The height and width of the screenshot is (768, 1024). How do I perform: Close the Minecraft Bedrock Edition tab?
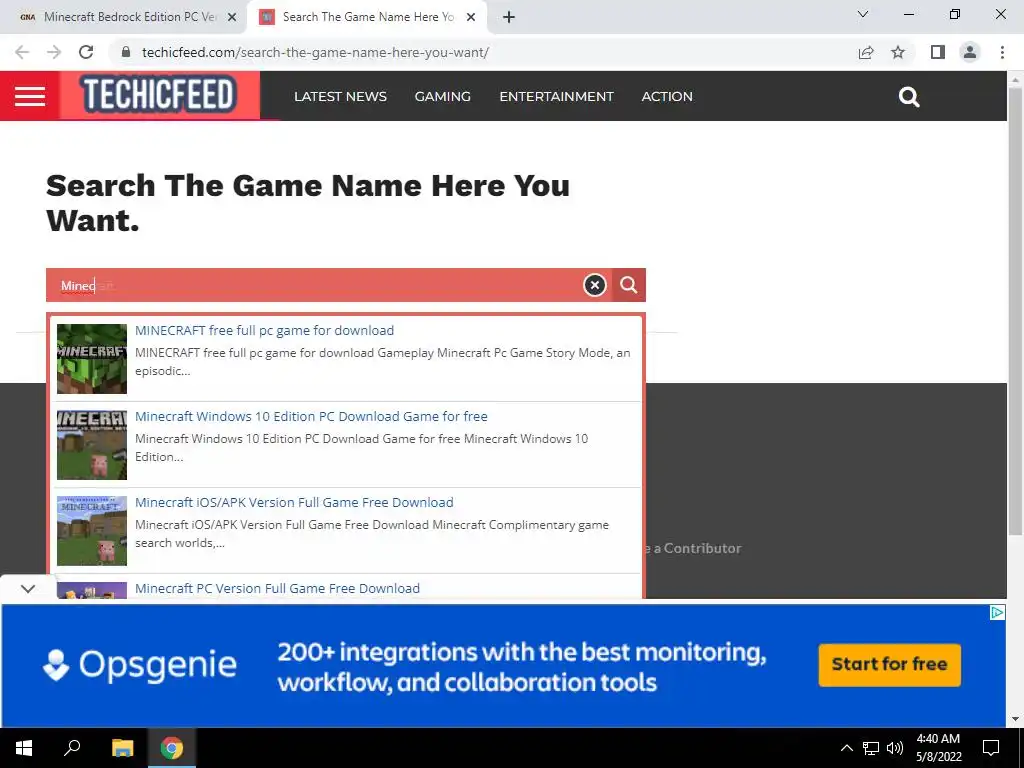(232, 17)
